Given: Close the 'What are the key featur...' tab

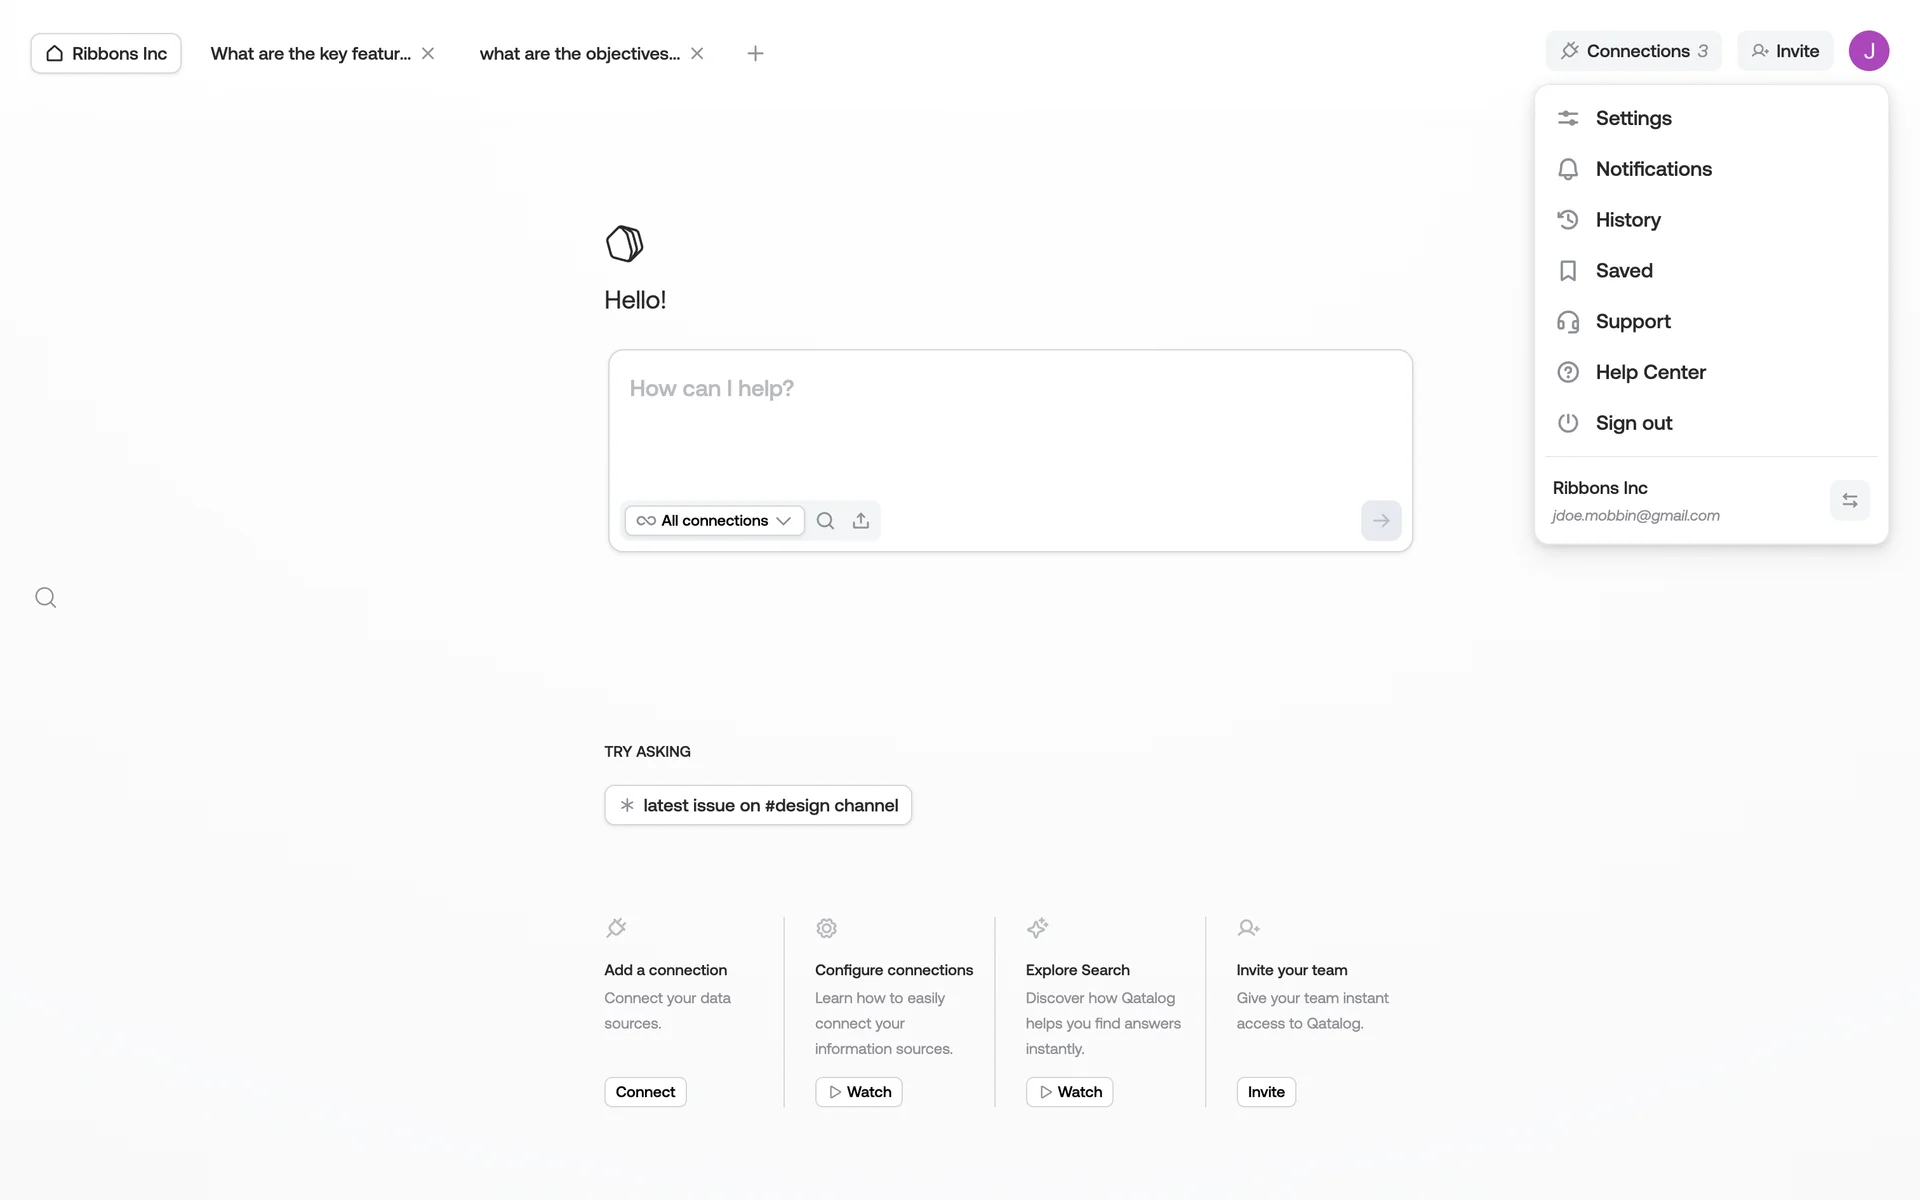Looking at the screenshot, I should tap(428, 54).
